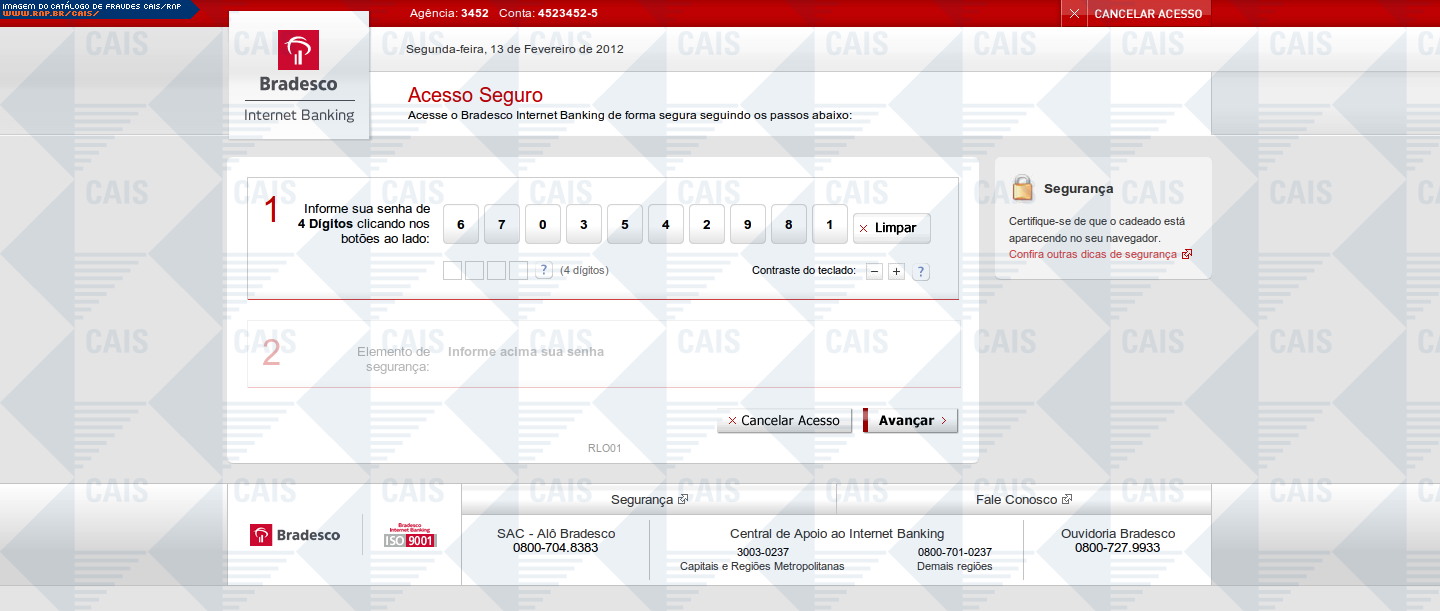Open Confira outras dicas de segurança link

click(x=1093, y=254)
